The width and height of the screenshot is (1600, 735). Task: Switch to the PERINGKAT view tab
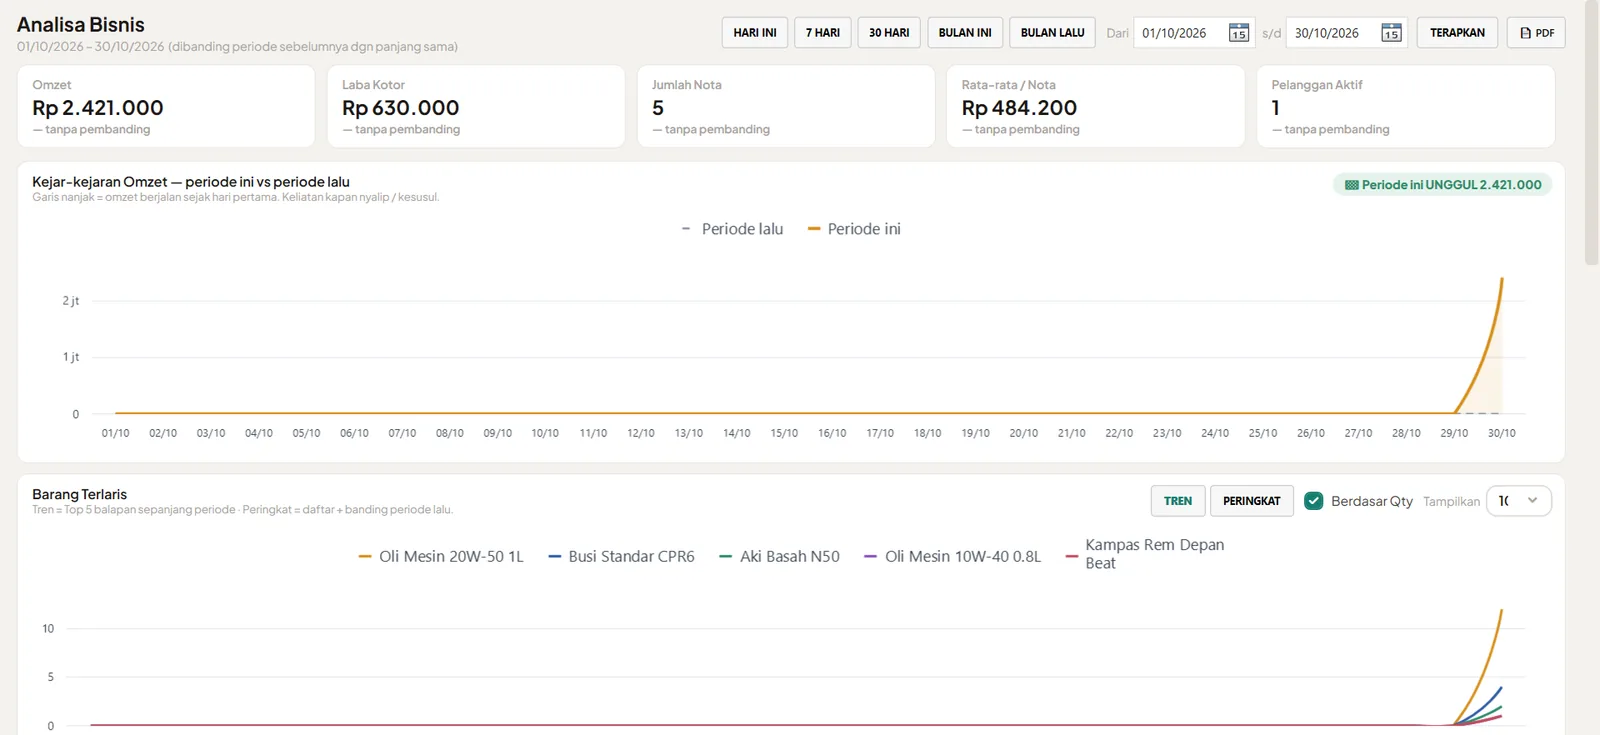[x=1252, y=501]
